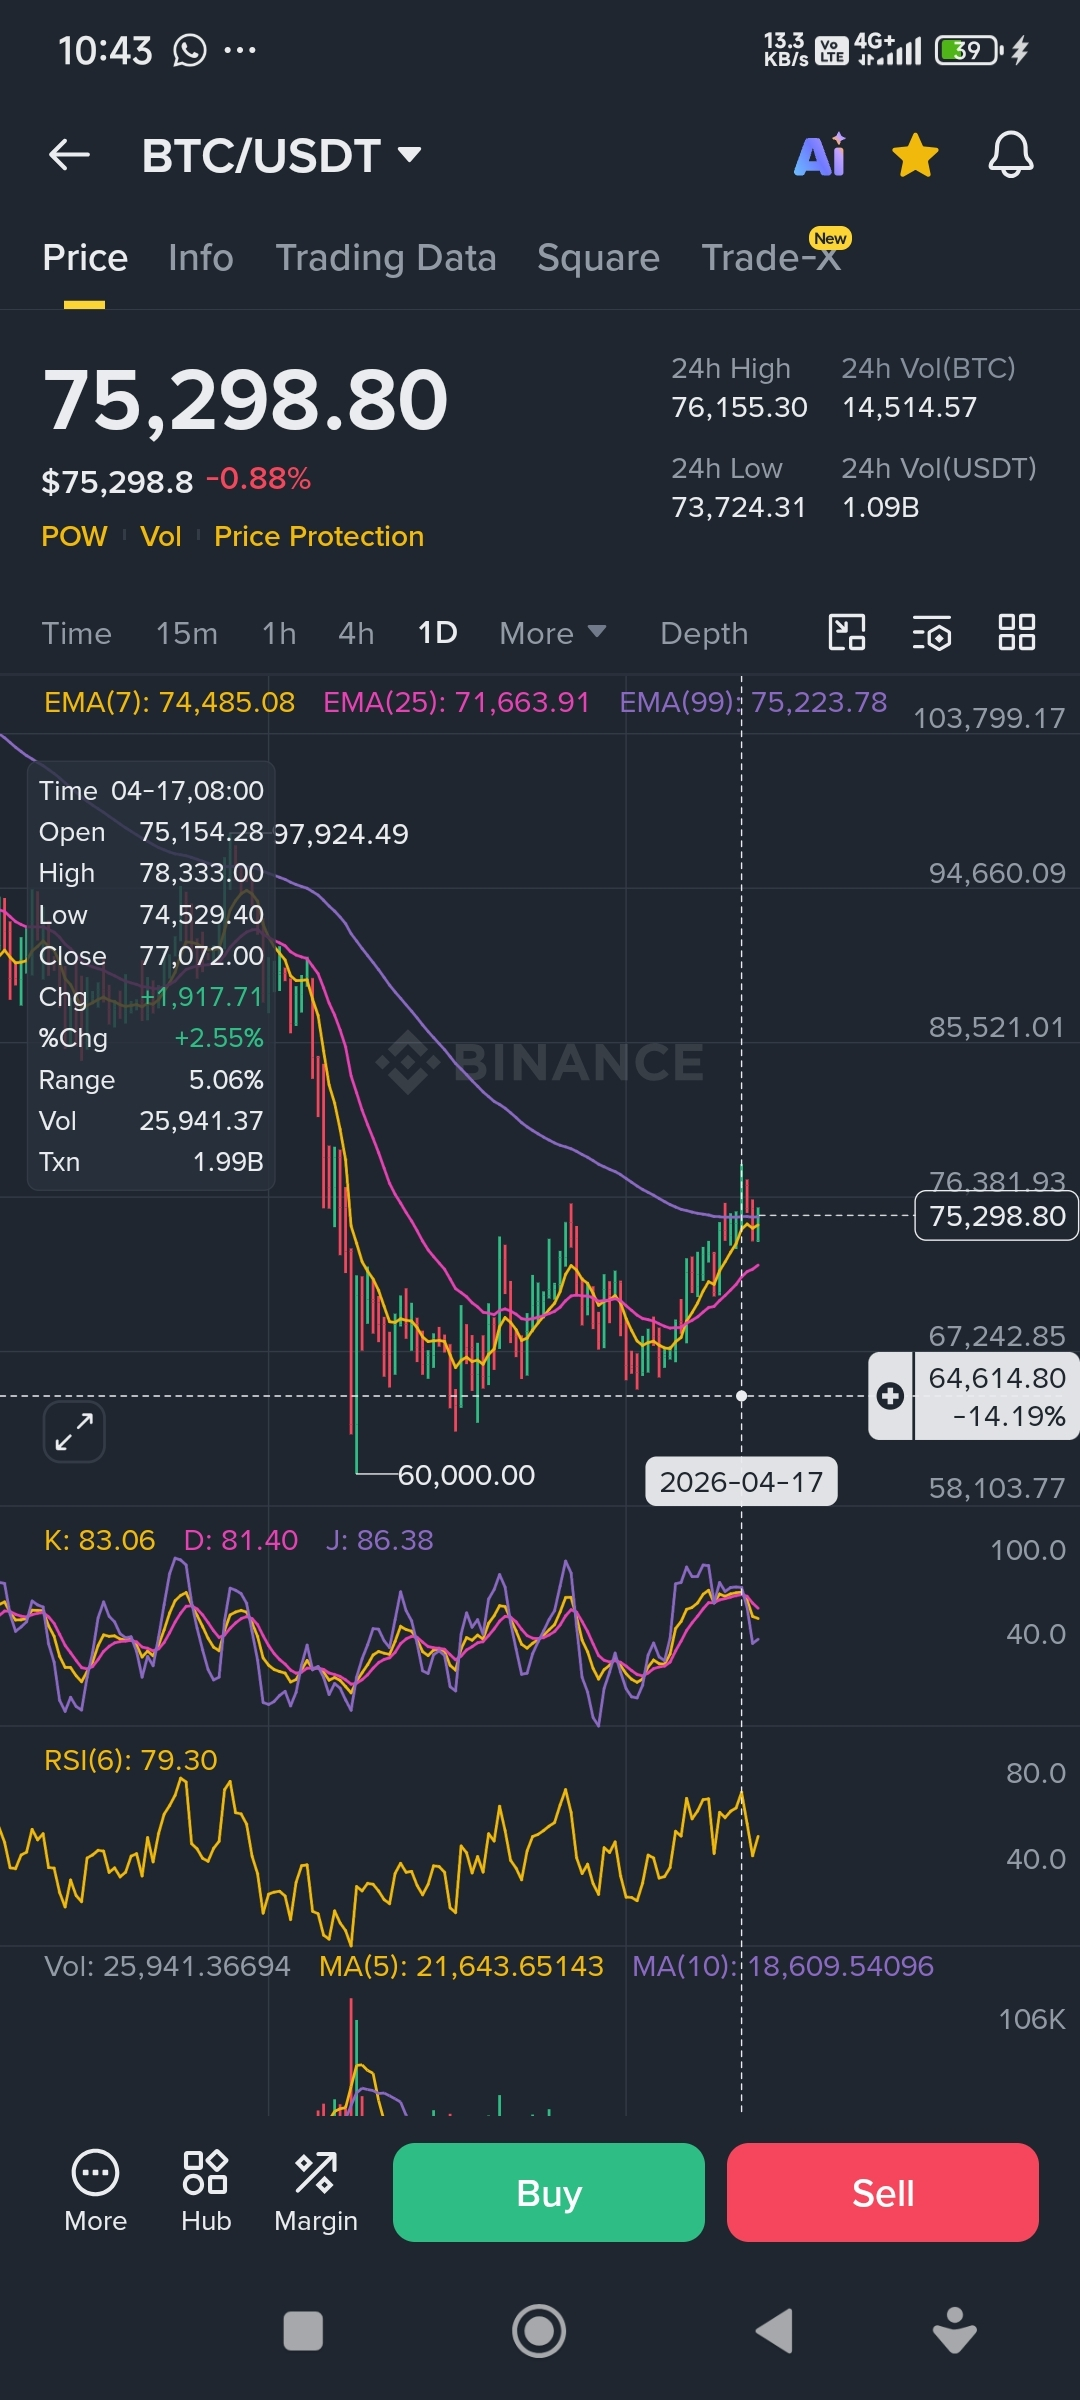Tap the 97,924.49 high price label

pos(341,834)
